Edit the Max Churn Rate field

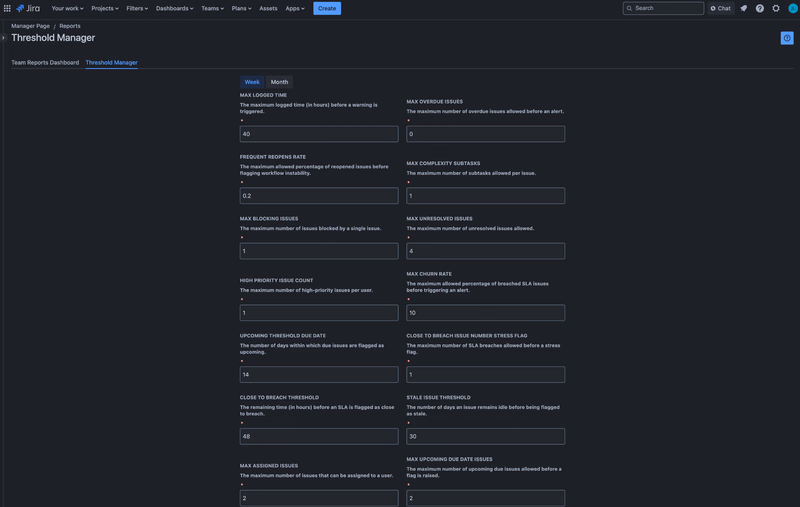(x=486, y=313)
